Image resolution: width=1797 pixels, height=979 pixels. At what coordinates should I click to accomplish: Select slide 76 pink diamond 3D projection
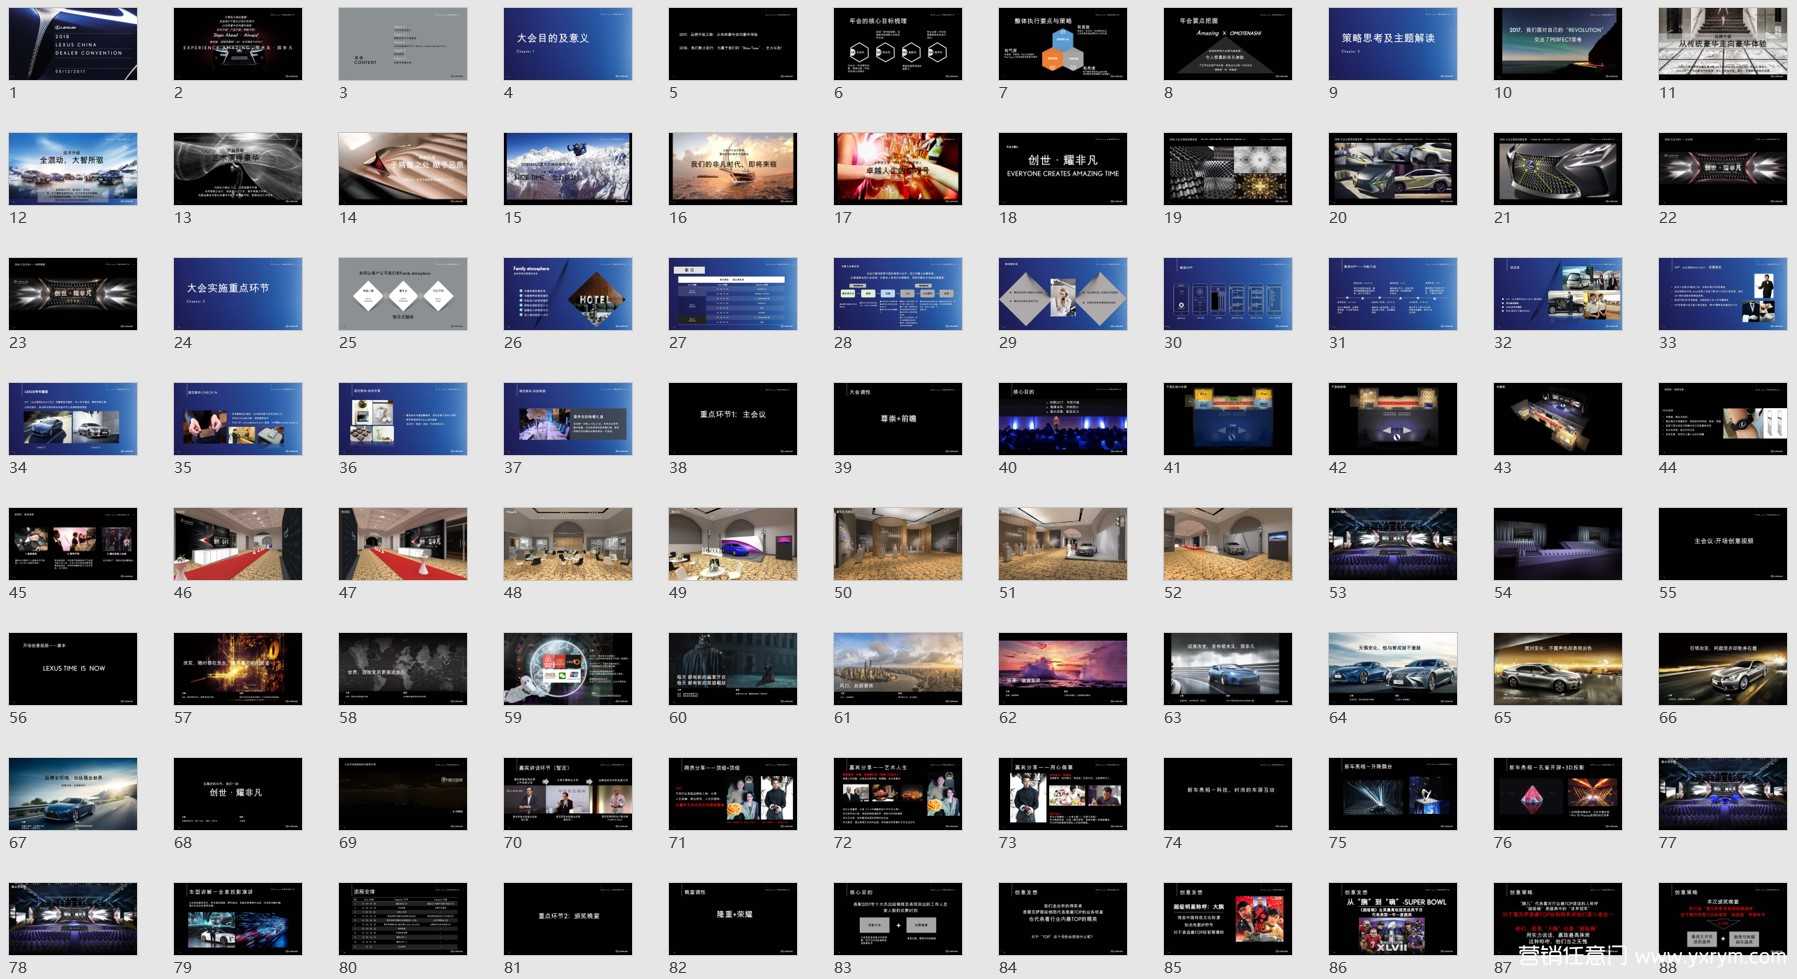pos(1558,794)
